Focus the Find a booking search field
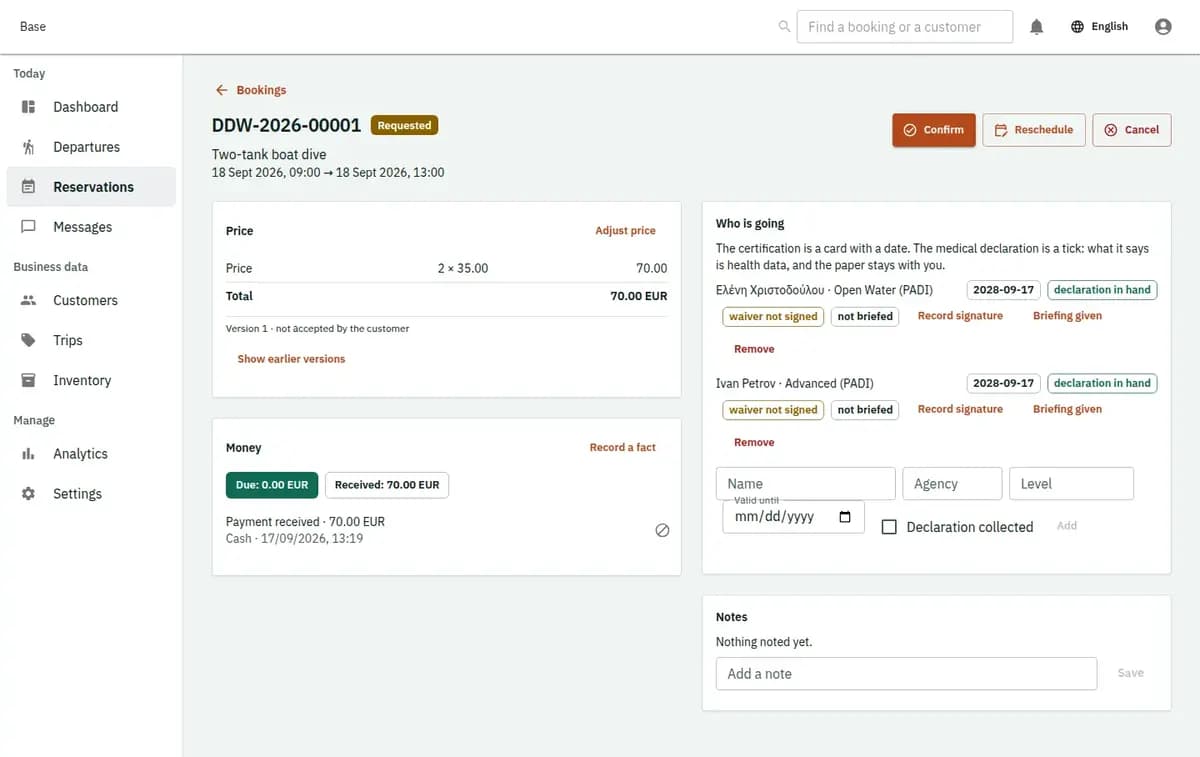 tap(905, 27)
